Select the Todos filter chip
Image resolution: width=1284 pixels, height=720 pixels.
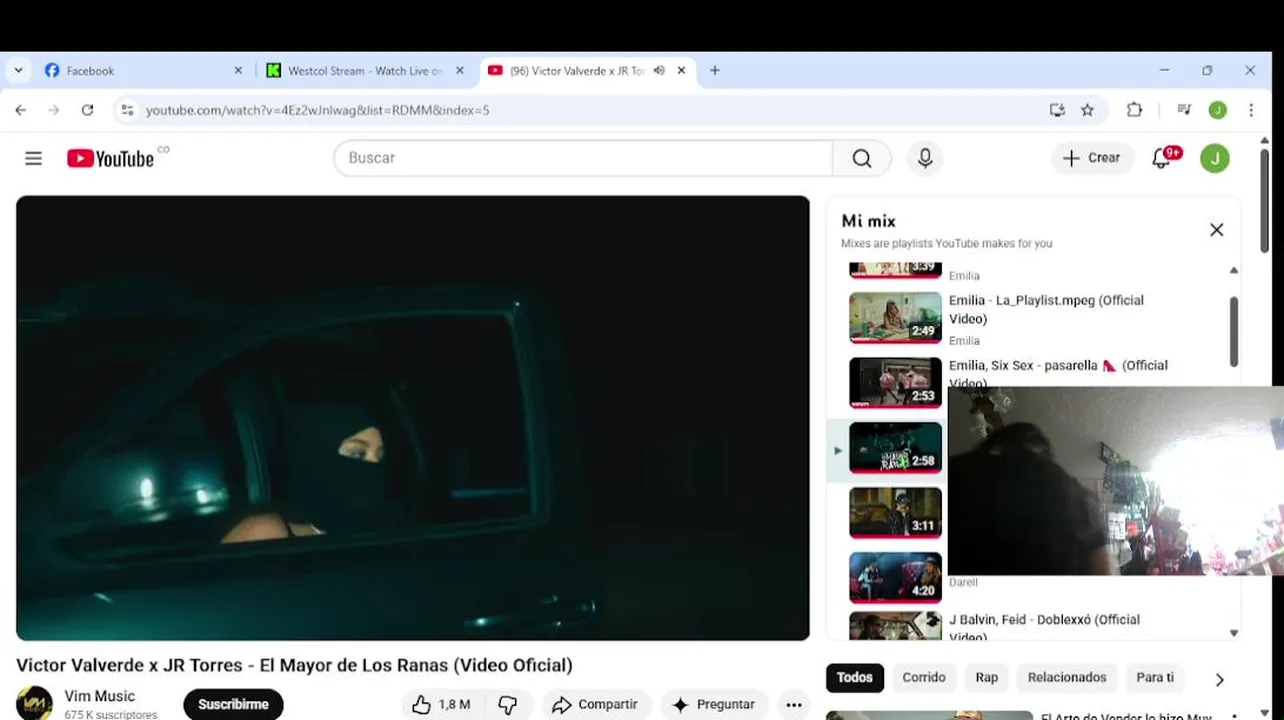[855, 678]
